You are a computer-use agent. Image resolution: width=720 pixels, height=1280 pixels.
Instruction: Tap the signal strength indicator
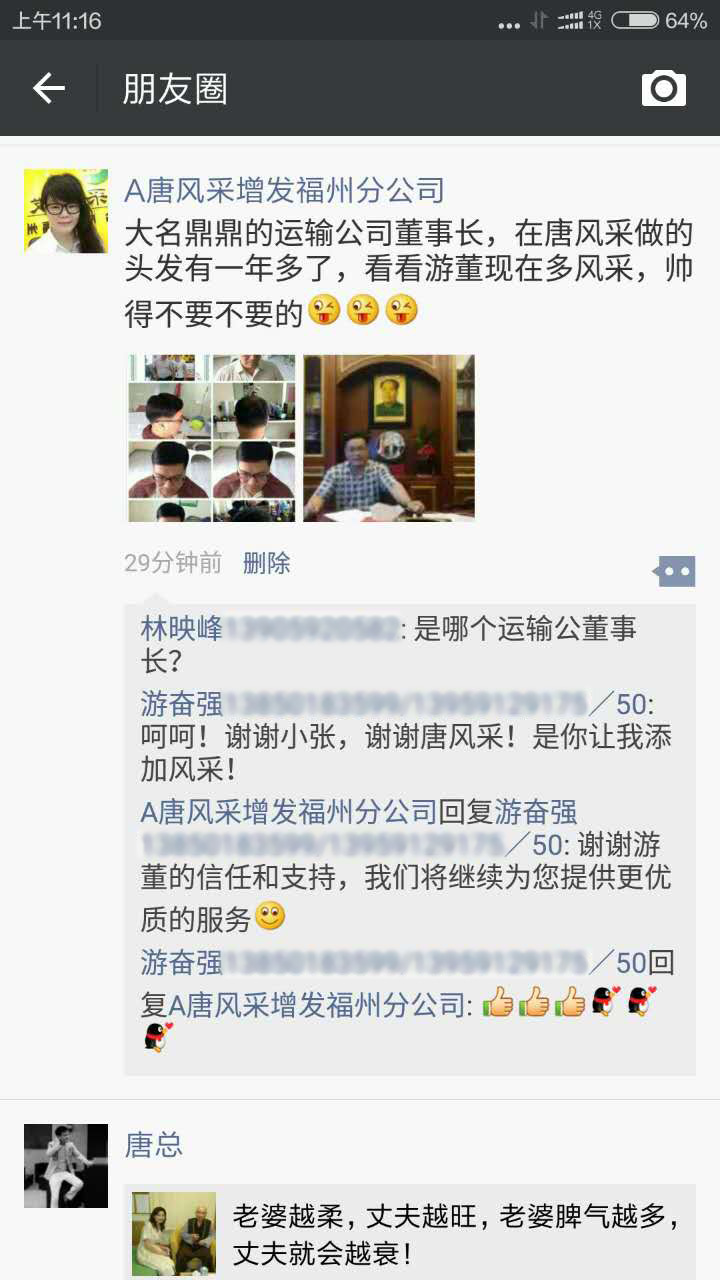571,21
